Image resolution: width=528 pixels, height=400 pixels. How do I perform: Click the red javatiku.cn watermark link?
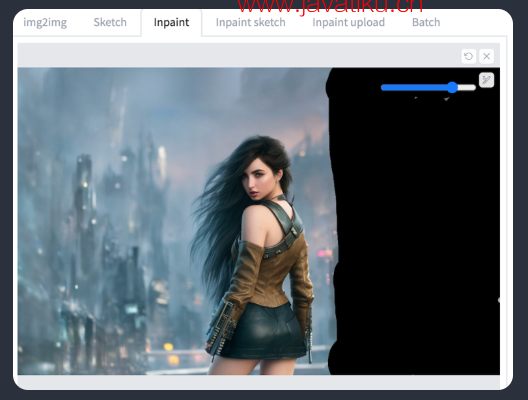click(330, 6)
